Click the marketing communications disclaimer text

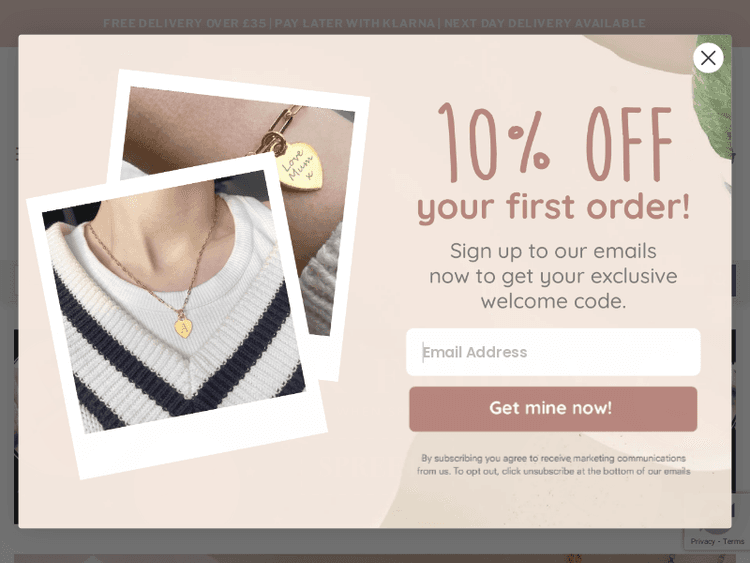click(553, 464)
